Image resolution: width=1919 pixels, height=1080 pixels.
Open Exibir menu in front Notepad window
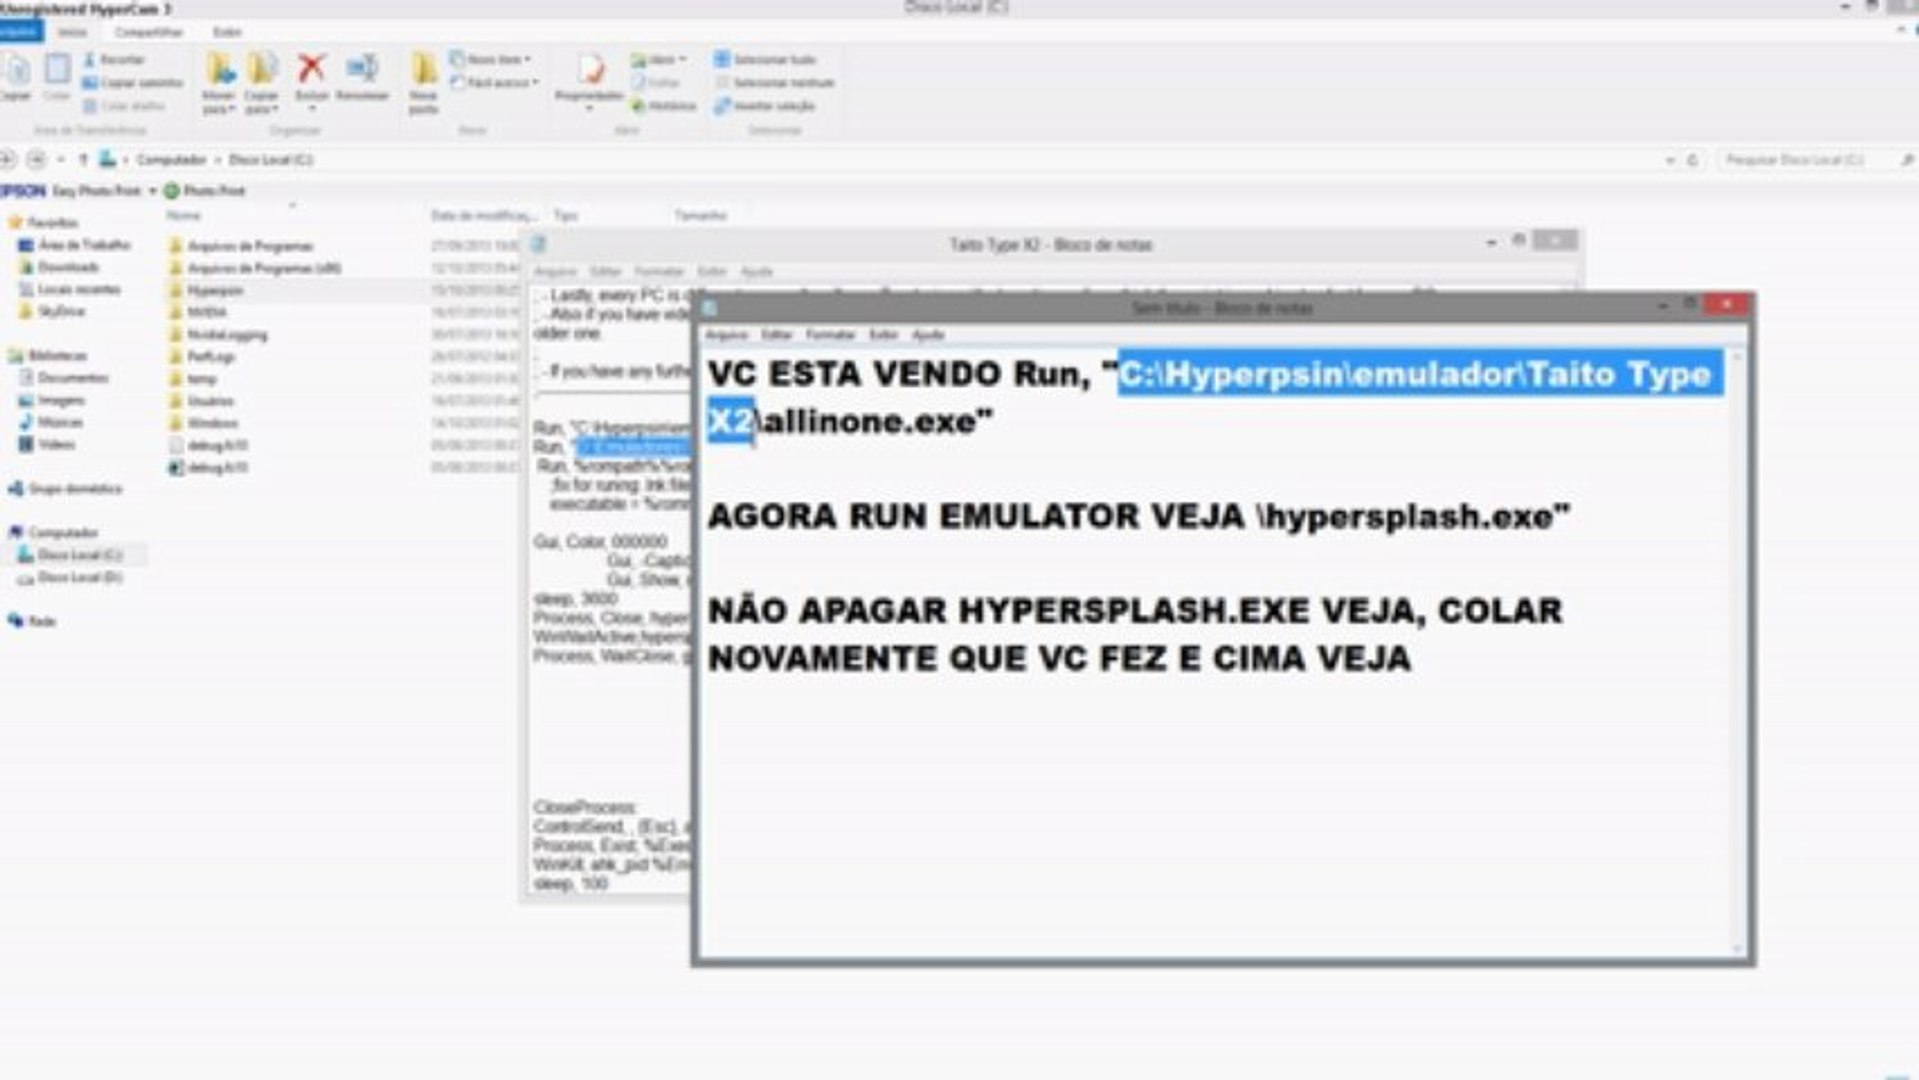pos(883,335)
